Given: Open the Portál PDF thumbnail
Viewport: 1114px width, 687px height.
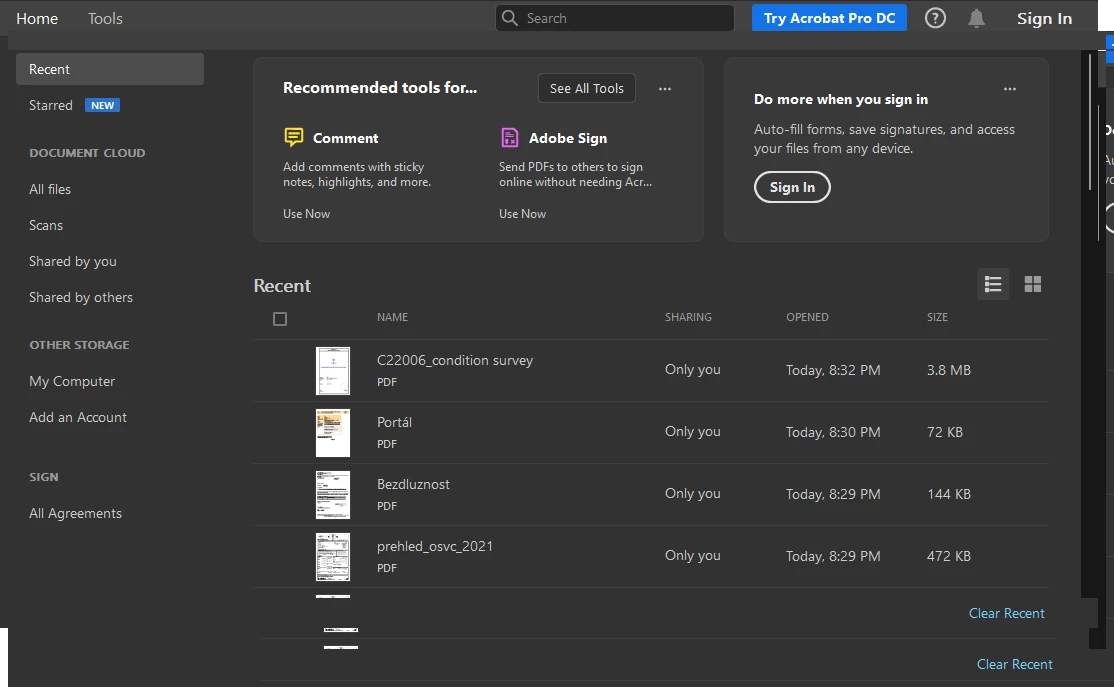Looking at the screenshot, I should 332,433.
